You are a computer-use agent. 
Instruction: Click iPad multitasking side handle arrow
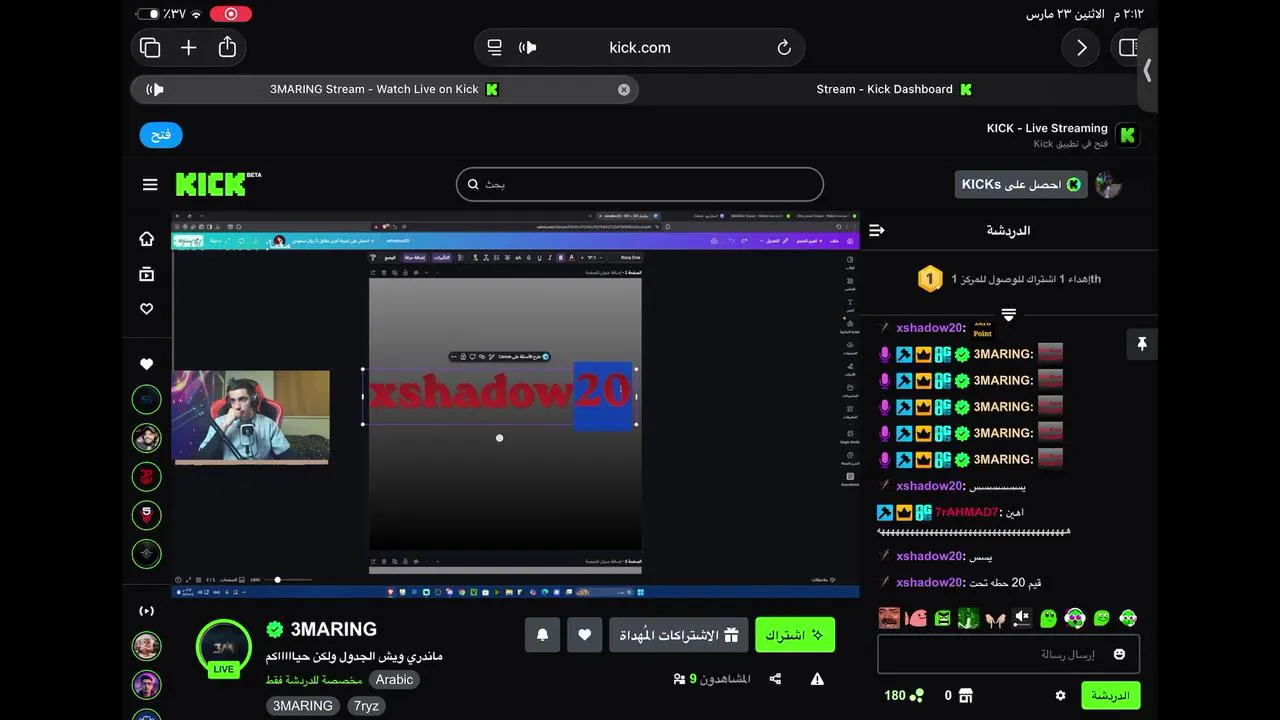click(x=1148, y=71)
